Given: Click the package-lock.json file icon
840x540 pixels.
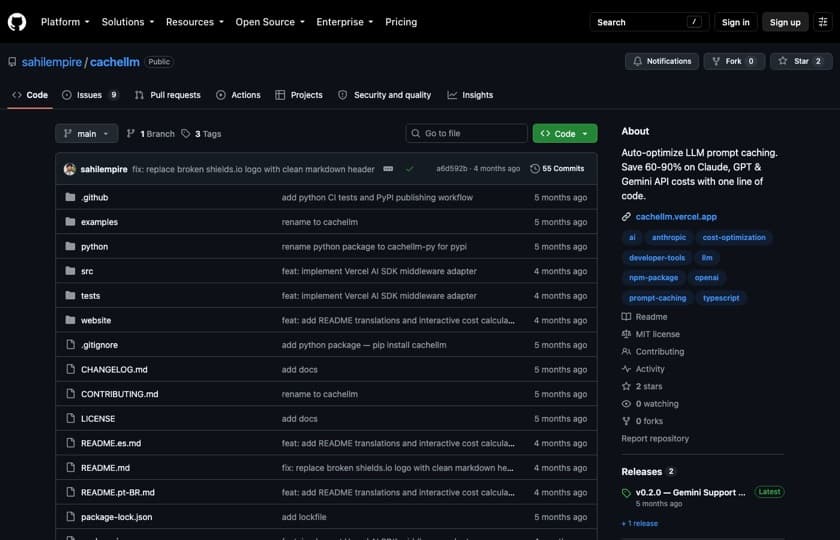Looking at the screenshot, I should [x=70, y=517].
